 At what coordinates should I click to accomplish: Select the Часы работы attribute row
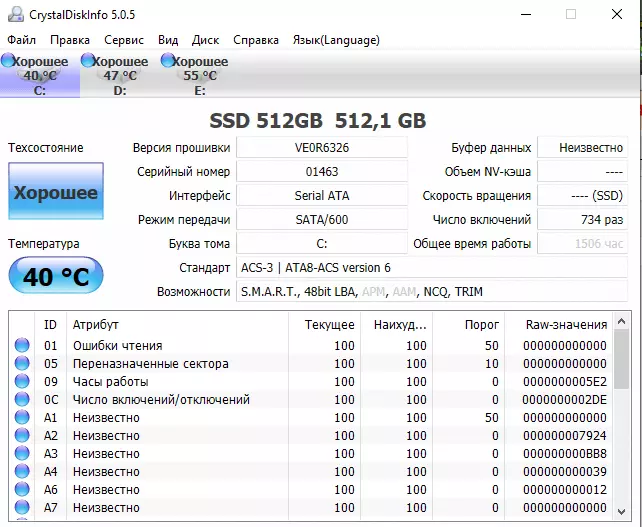pos(311,381)
